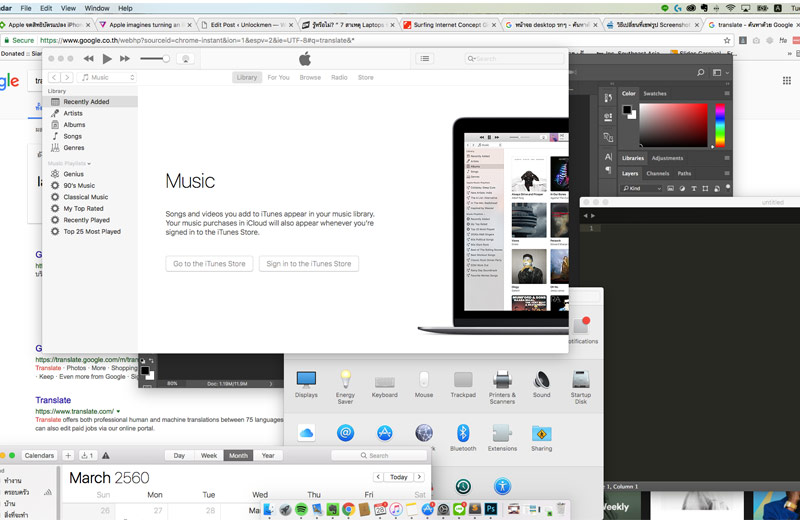Open Trackpad preferences
The image size is (800, 520).
pyautogui.click(x=463, y=384)
